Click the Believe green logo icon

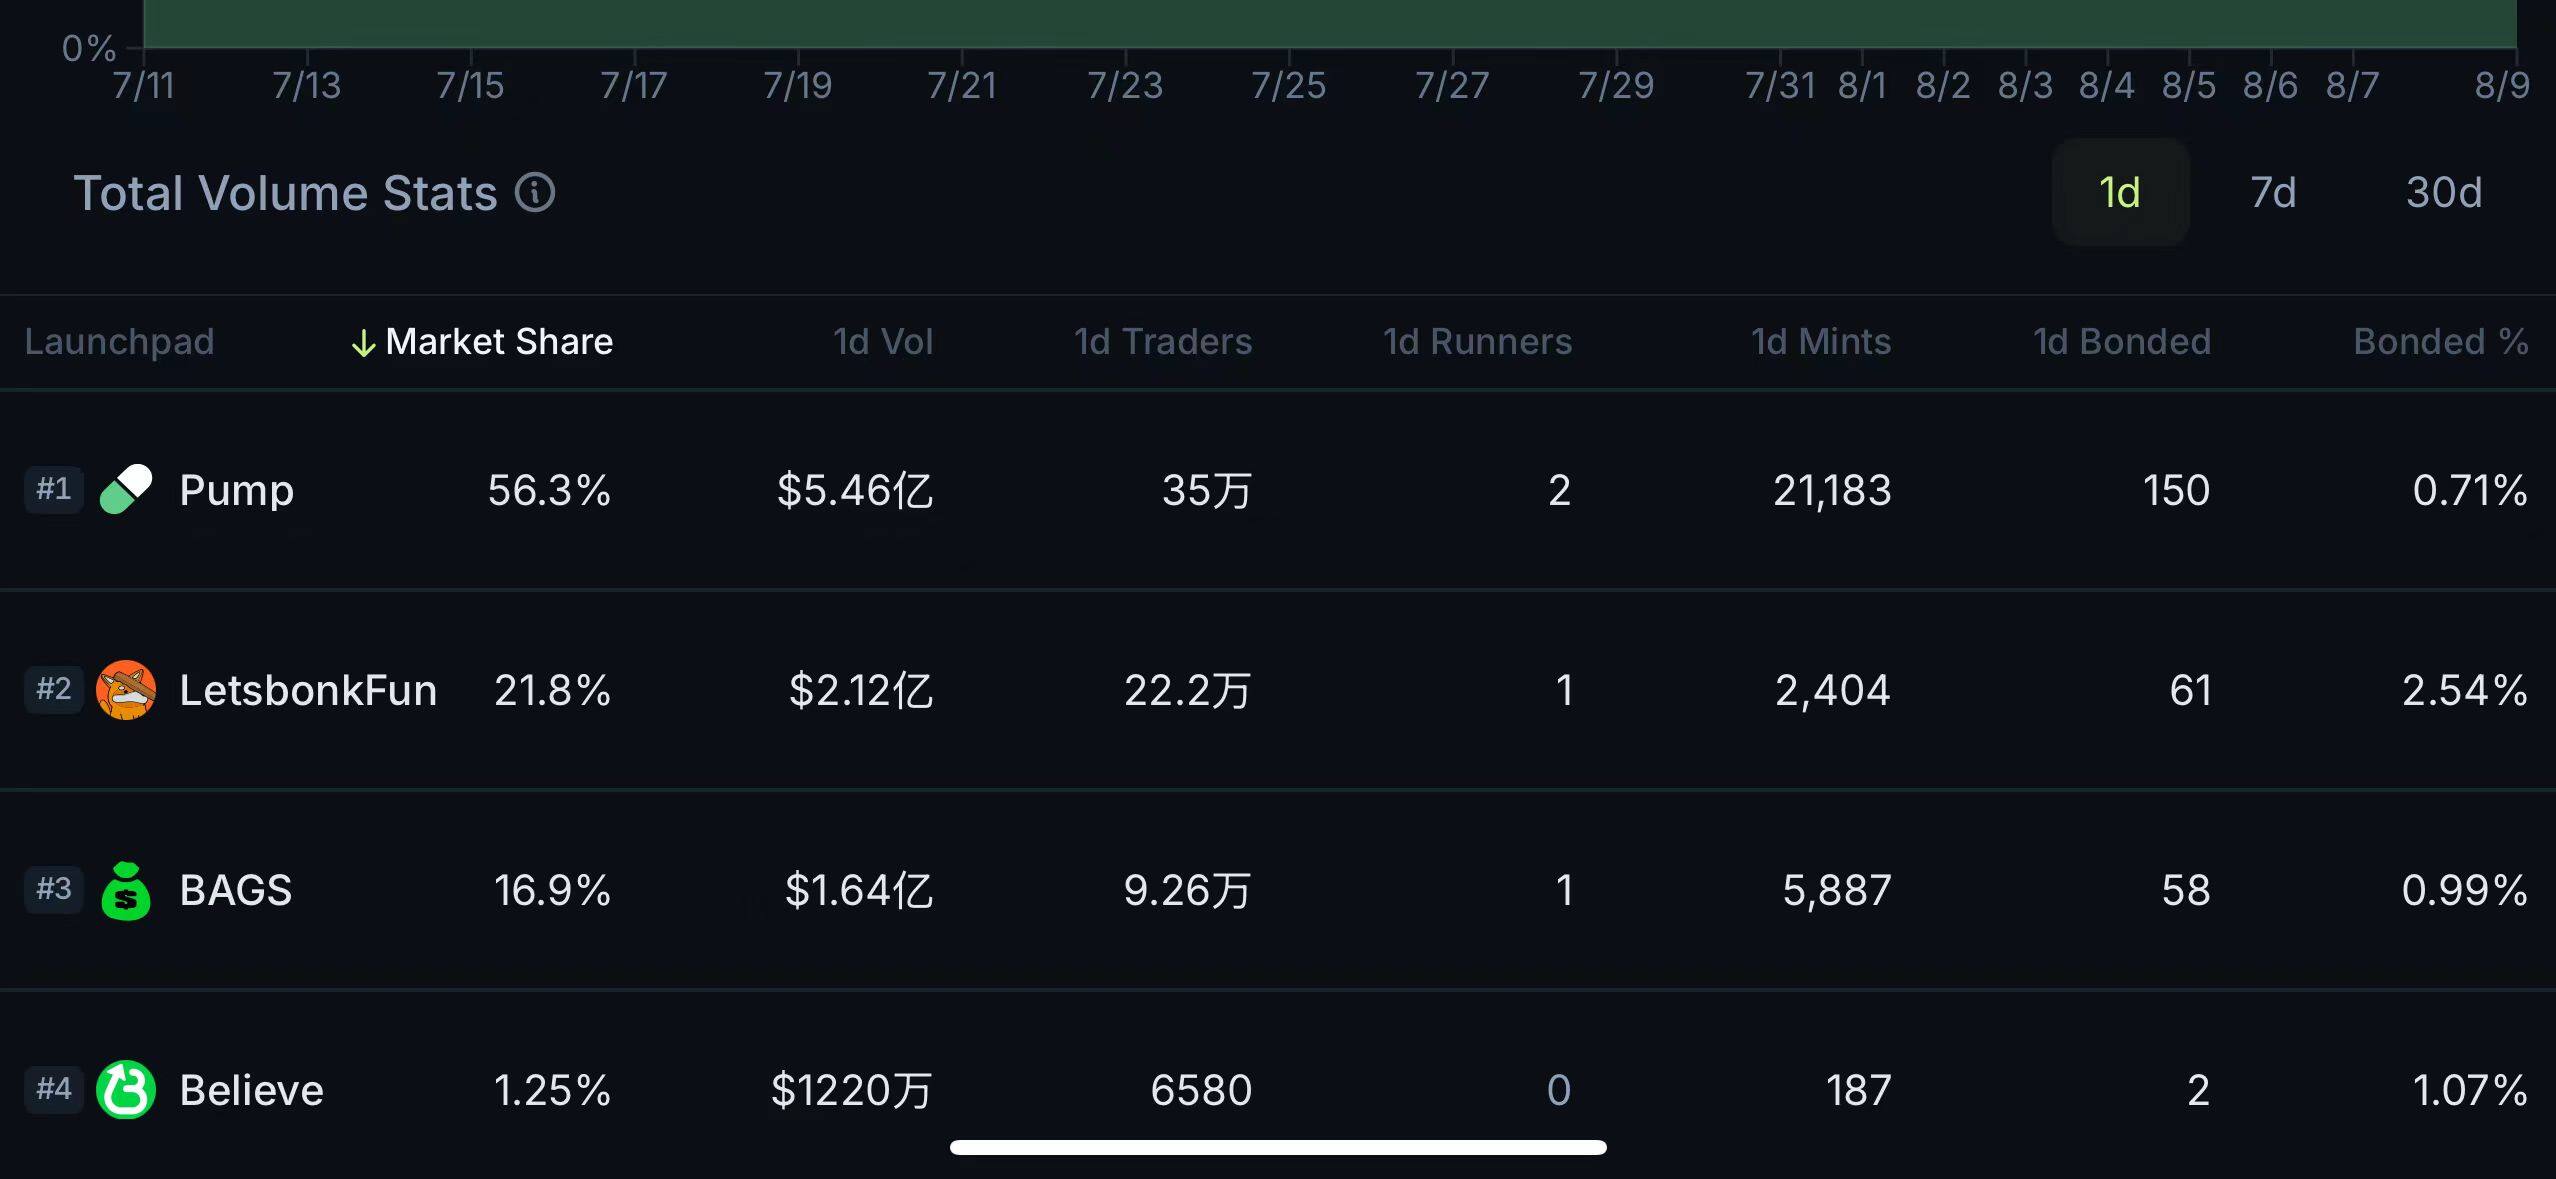click(x=126, y=1089)
